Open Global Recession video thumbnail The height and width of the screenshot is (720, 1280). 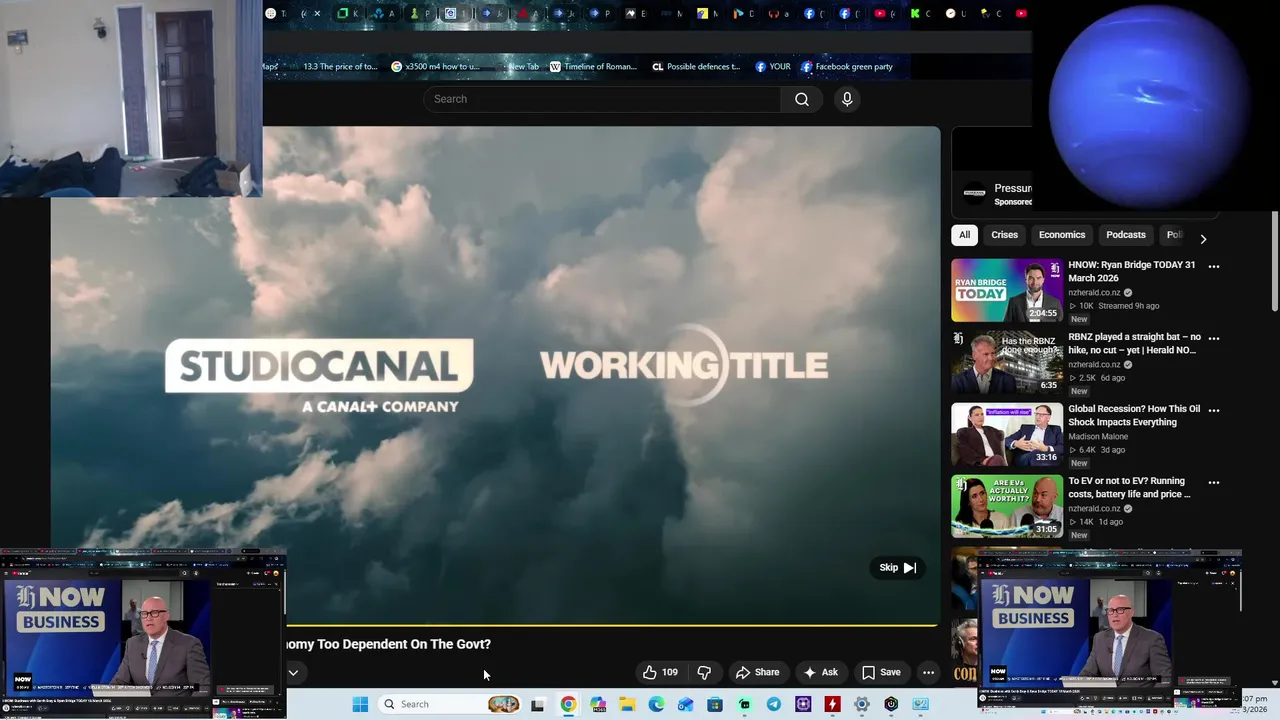[x=1007, y=435]
